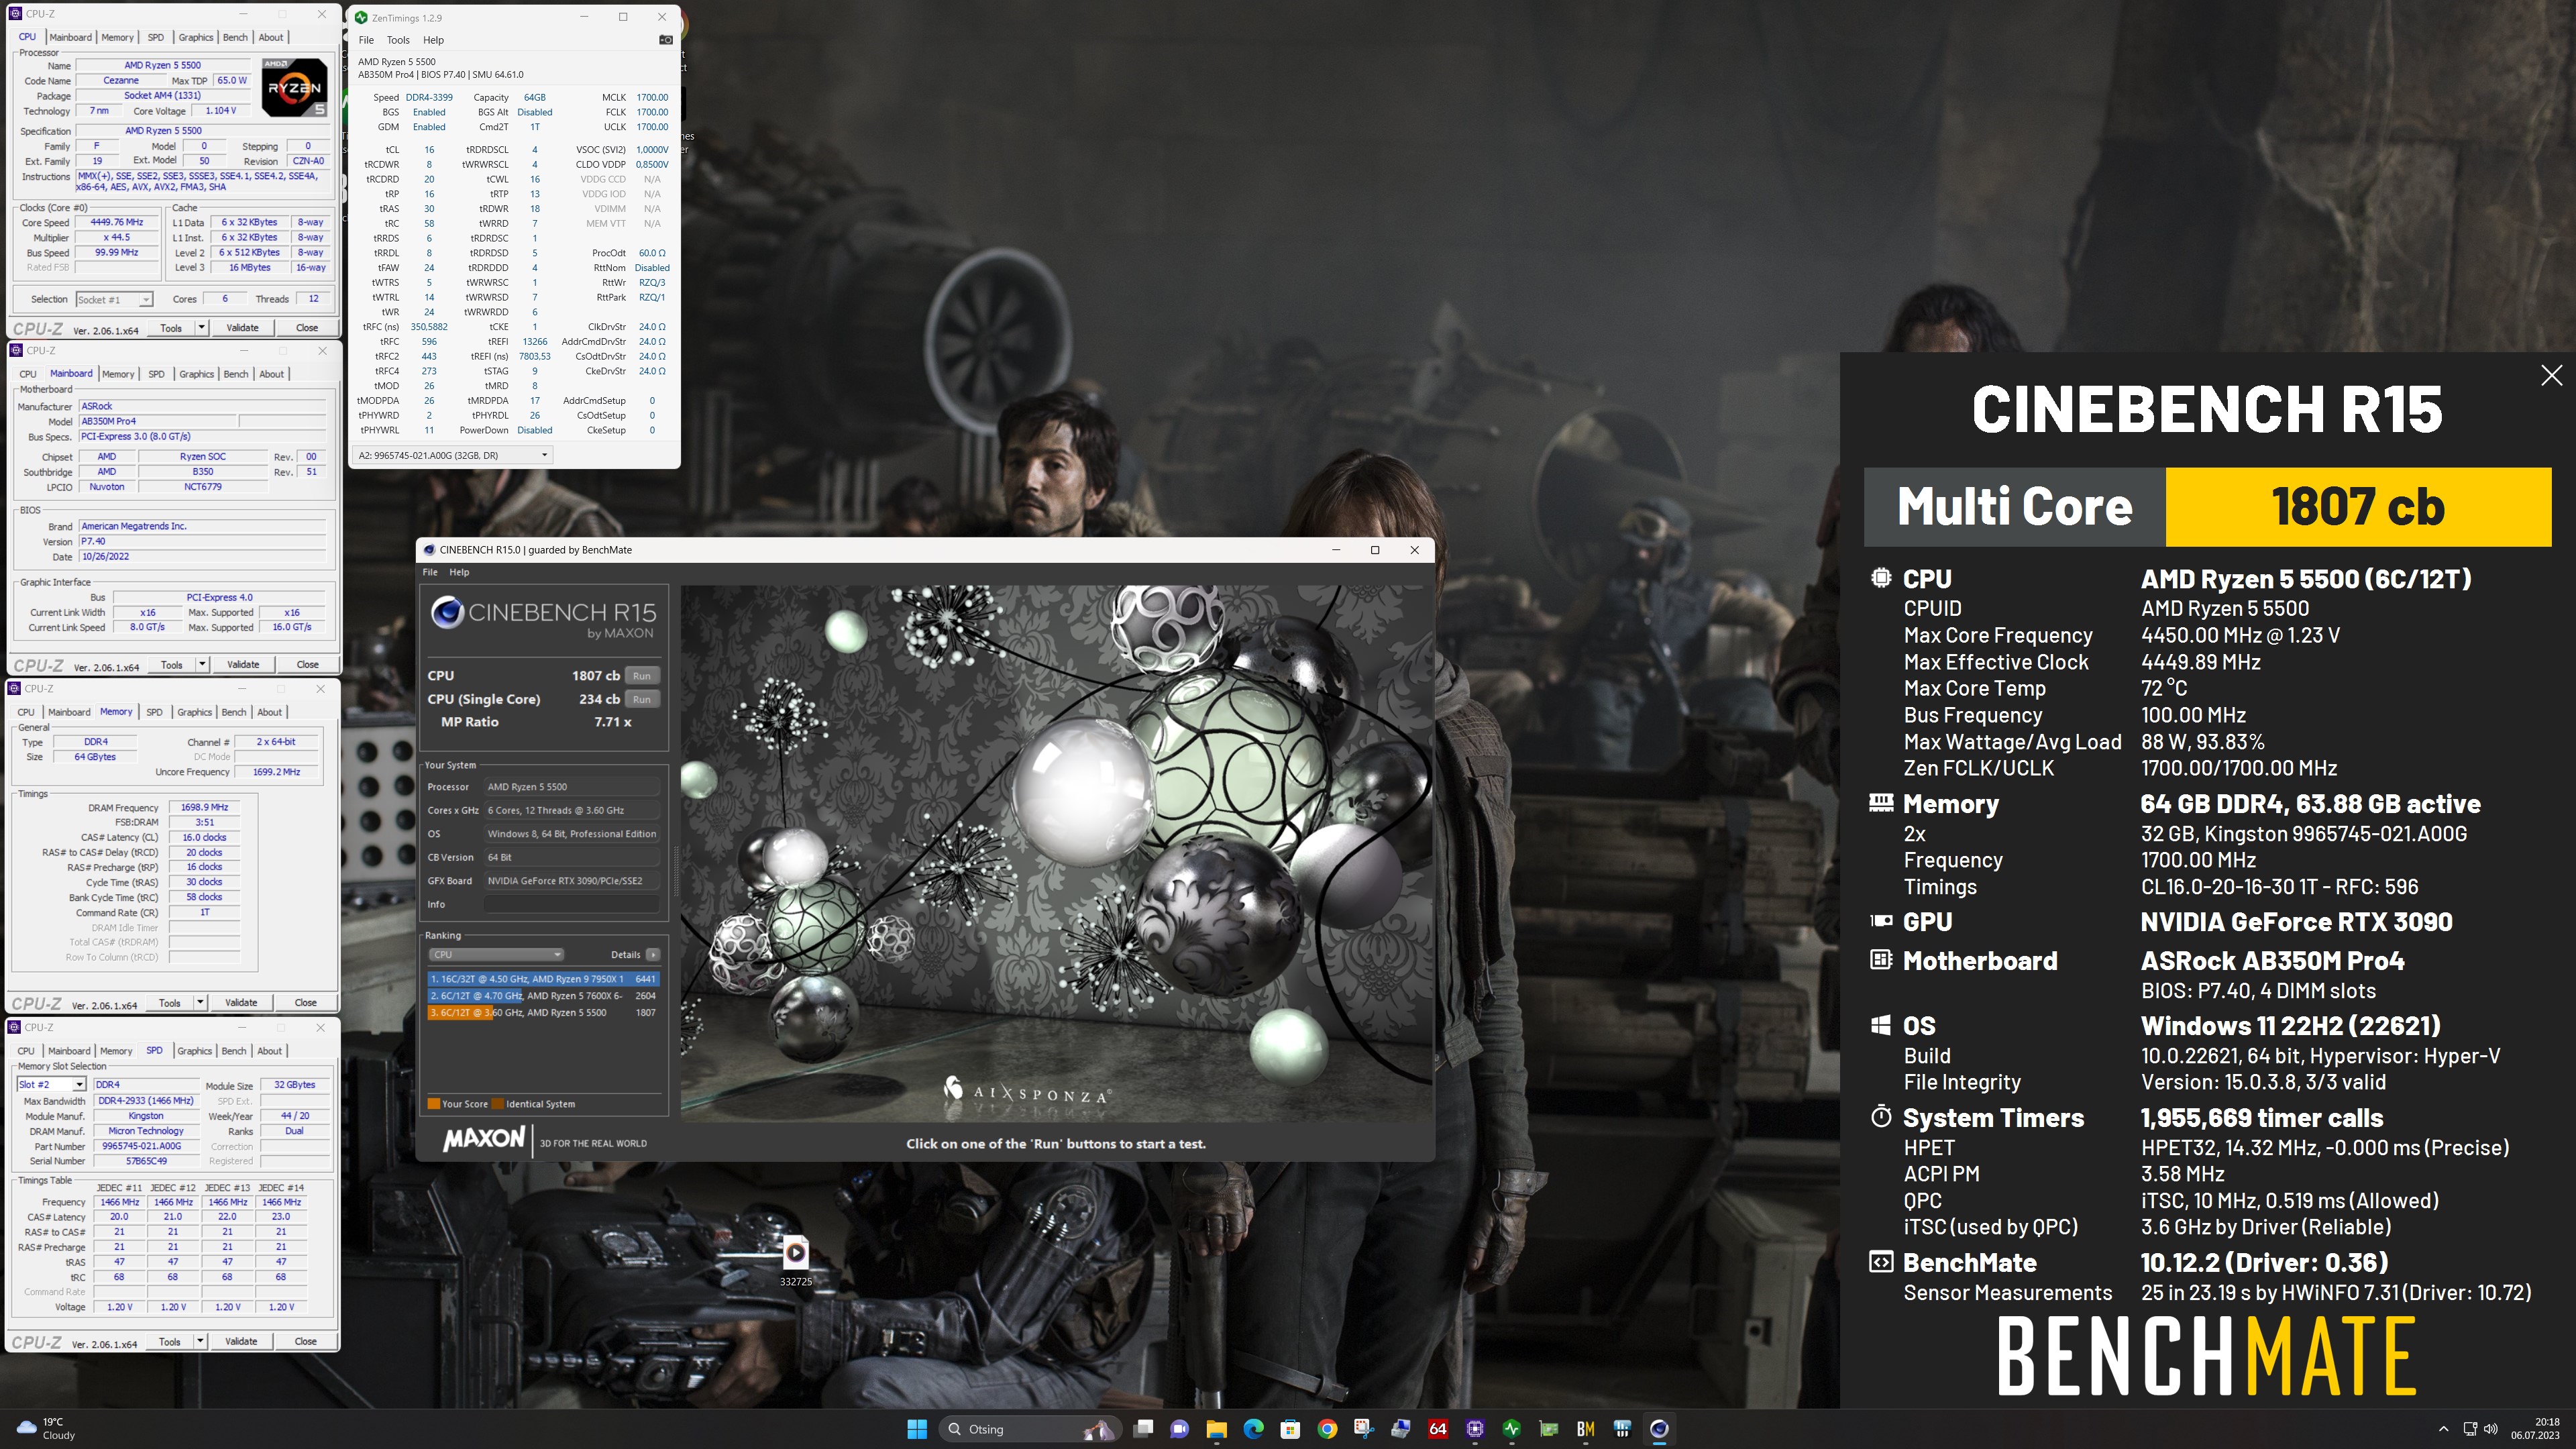Switch to CPU-Z via its taskbar icon
The height and width of the screenshot is (1449, 2576).
(x=1475, y=1428)
